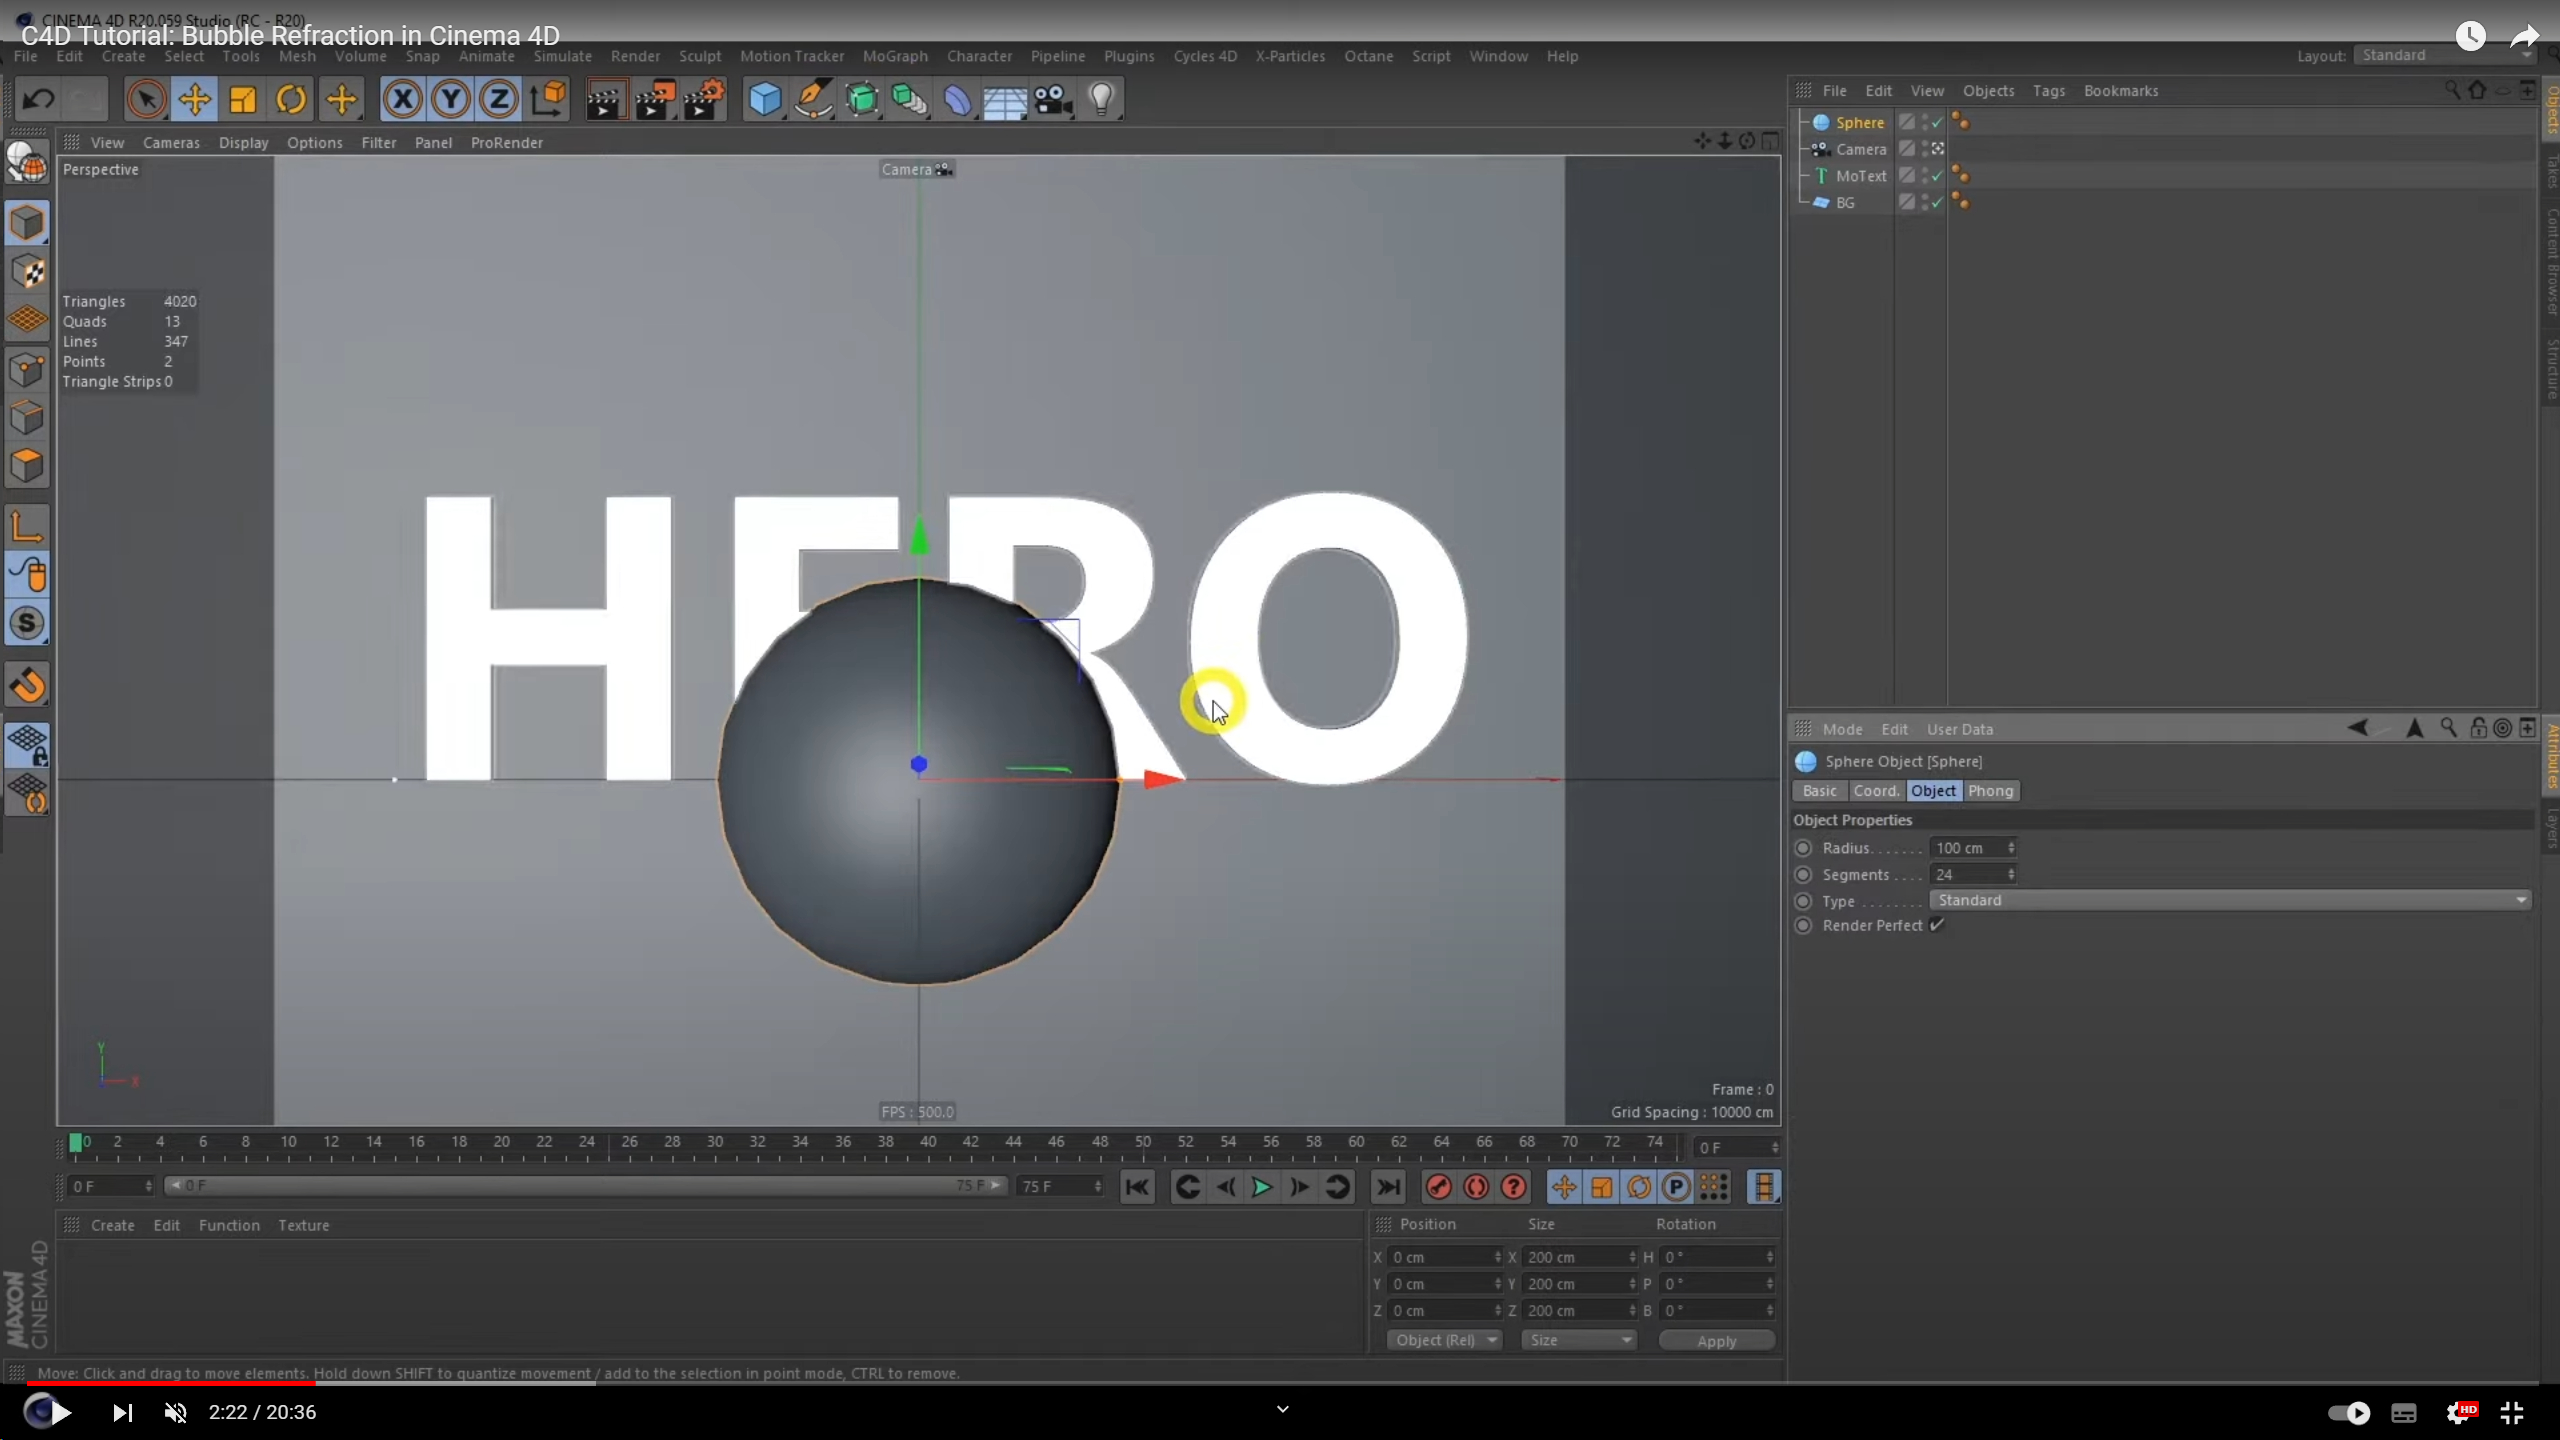Open Attribute Manager User Data menu
2560x1440 pixels.
coord(1959,729)
